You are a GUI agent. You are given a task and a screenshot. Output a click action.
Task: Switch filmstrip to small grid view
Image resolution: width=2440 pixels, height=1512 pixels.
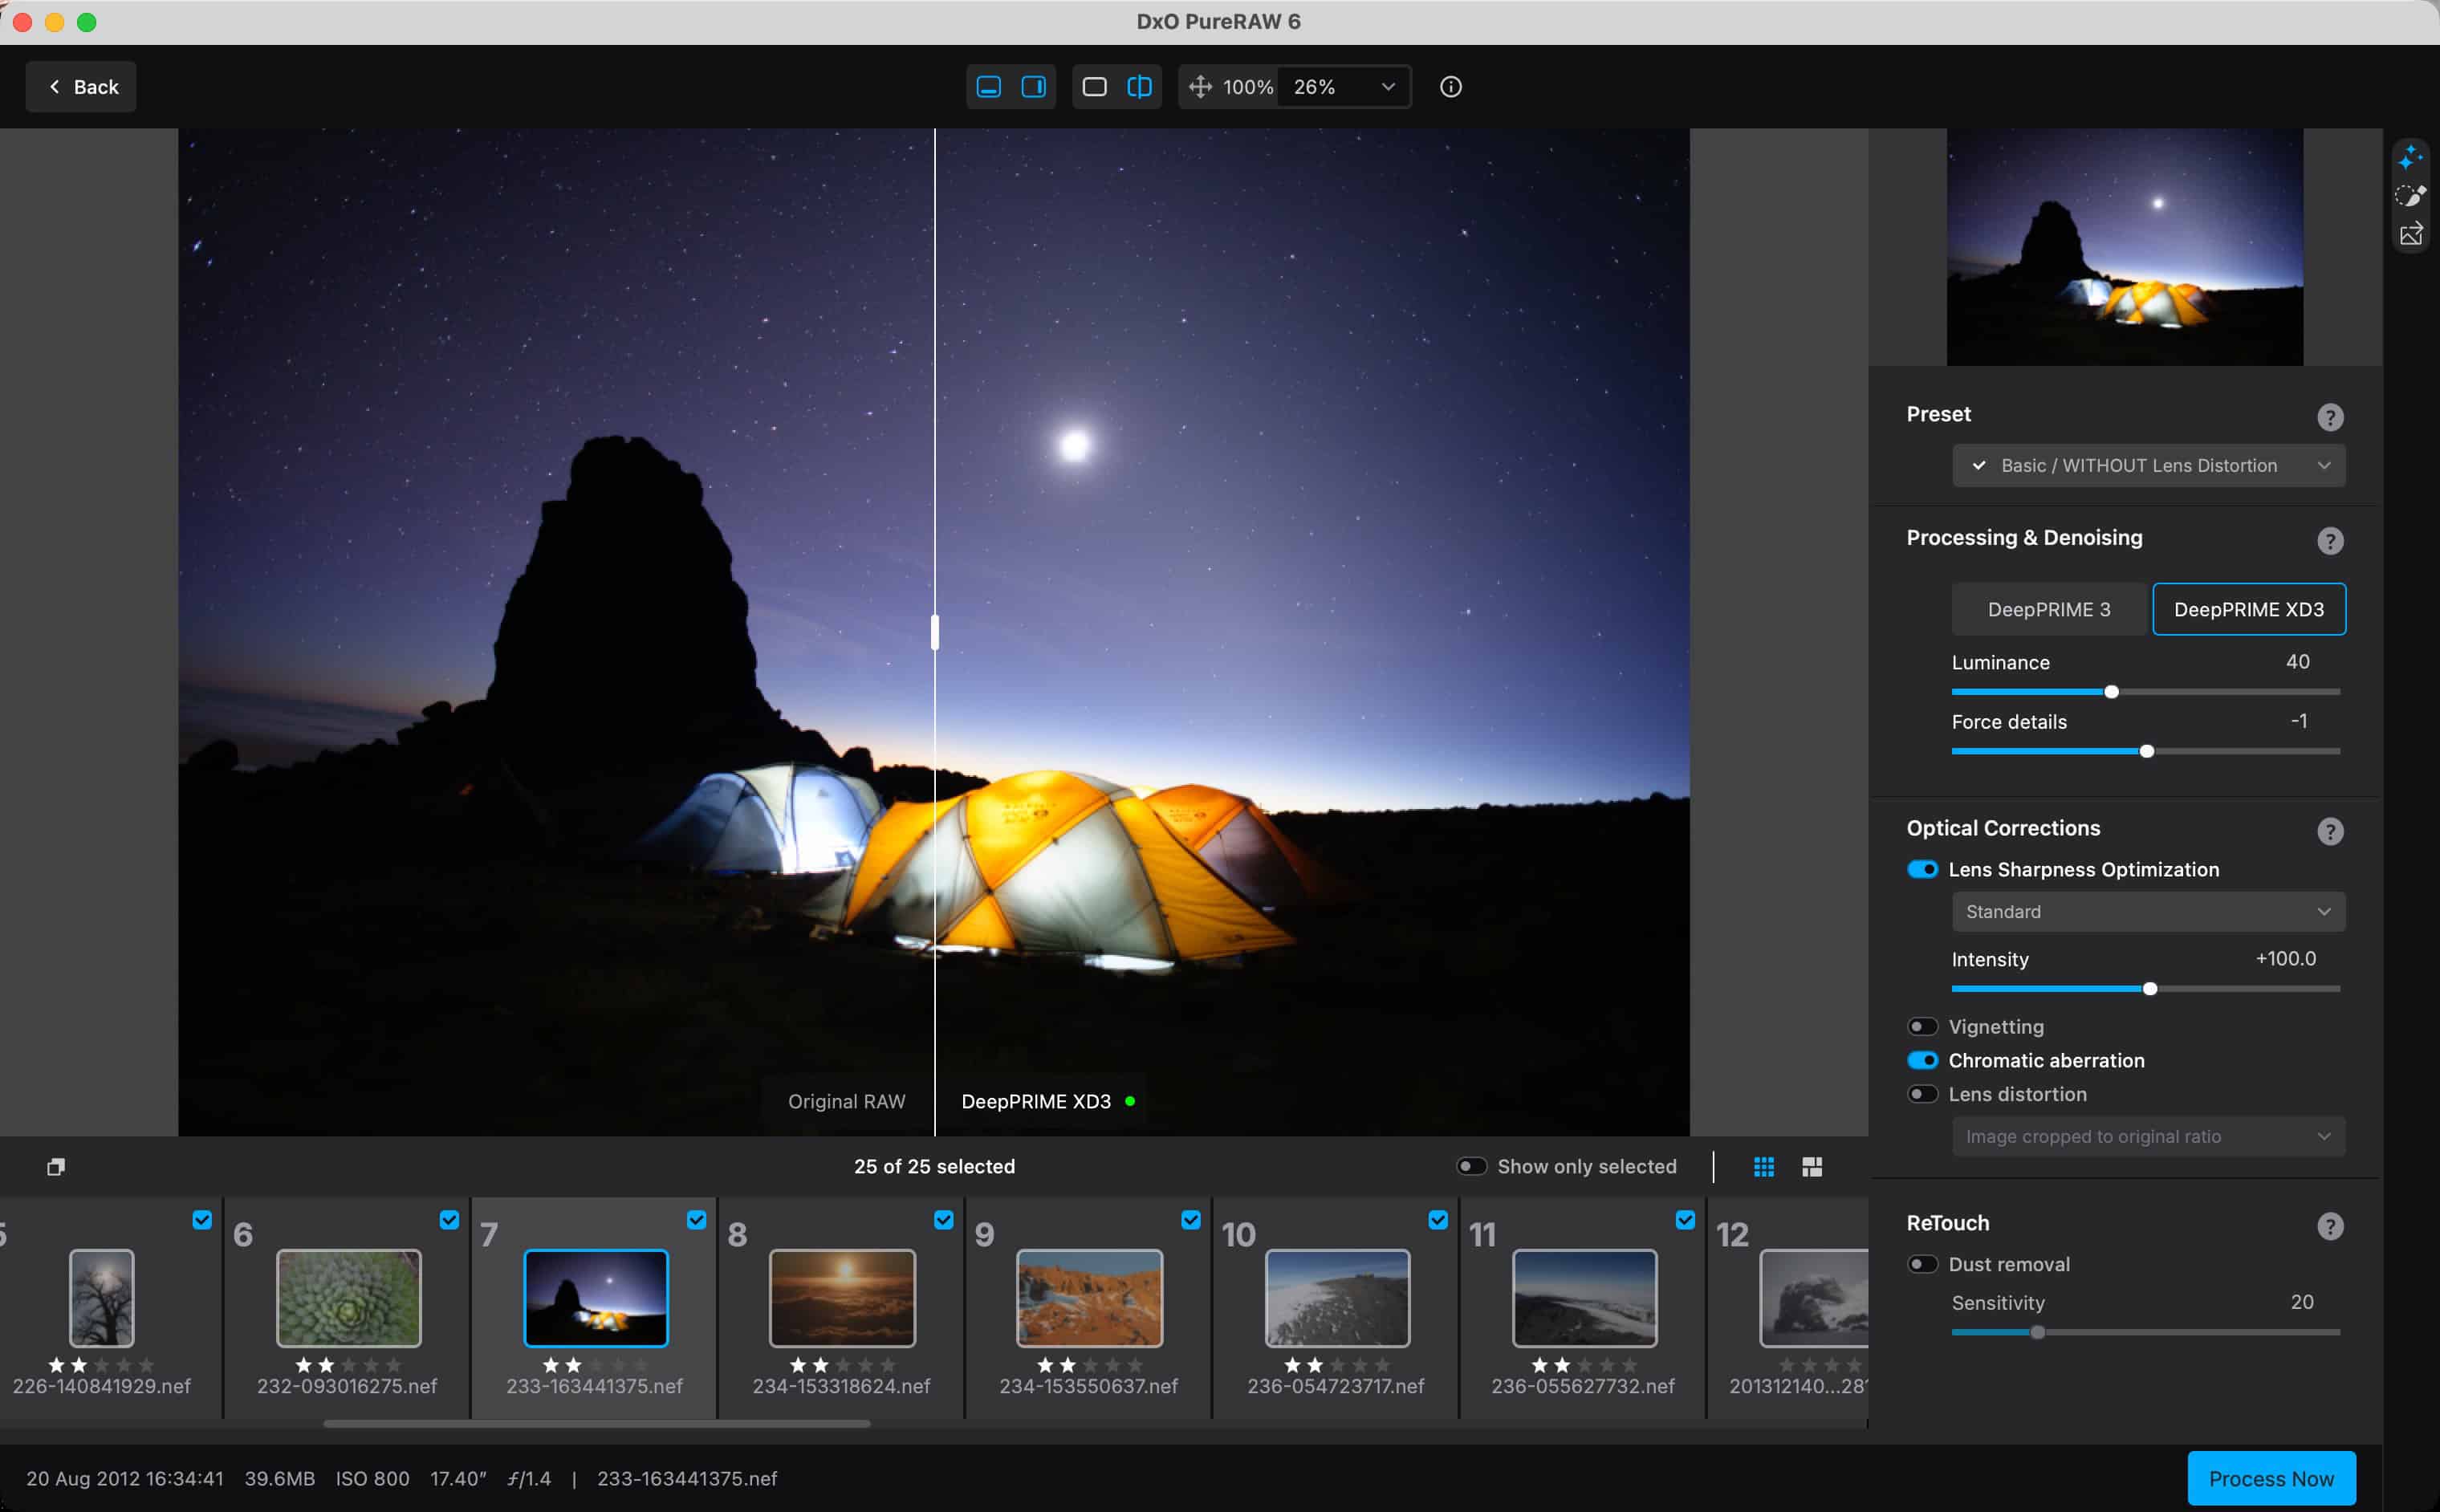(1764, 1166)
